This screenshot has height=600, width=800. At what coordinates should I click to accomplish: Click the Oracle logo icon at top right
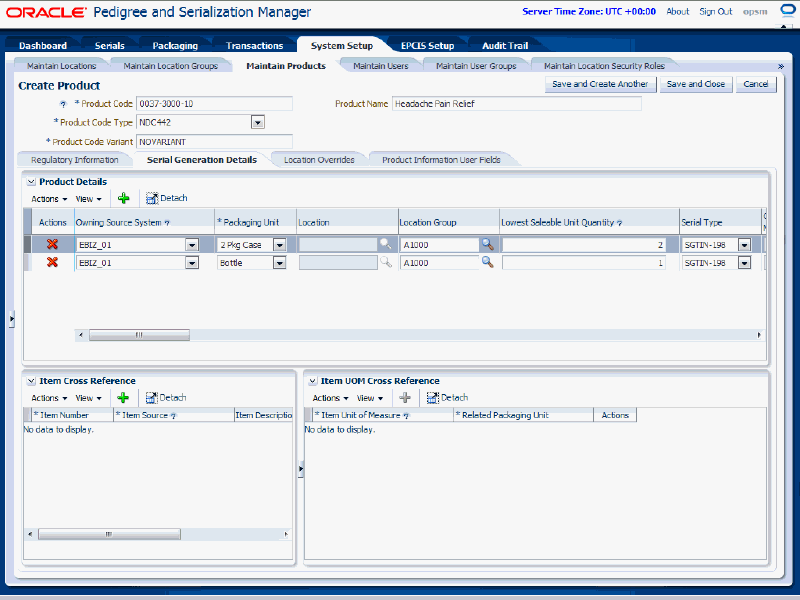click(x=789, y=11)
